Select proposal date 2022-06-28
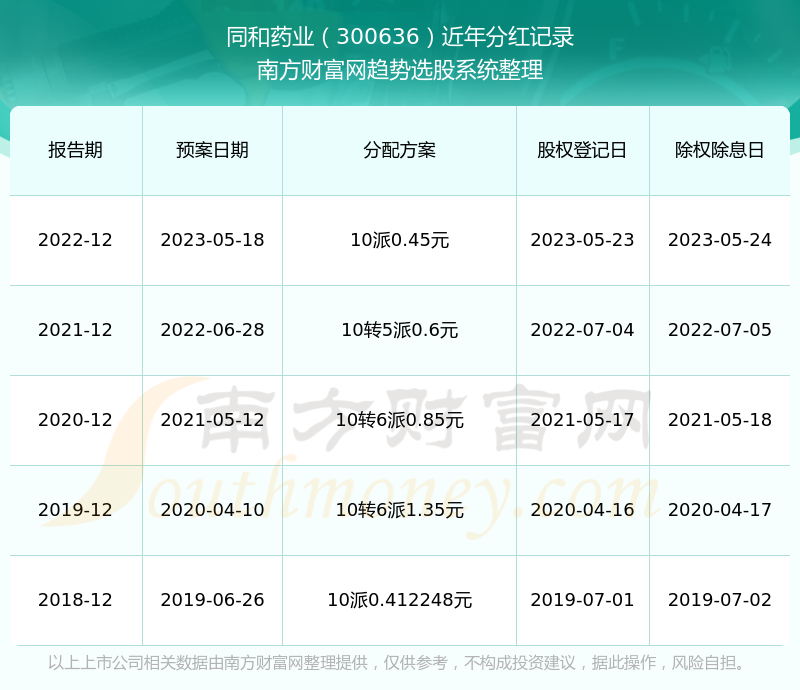The width and height of the screenshot is (800, 690). (x=212, y=330)
